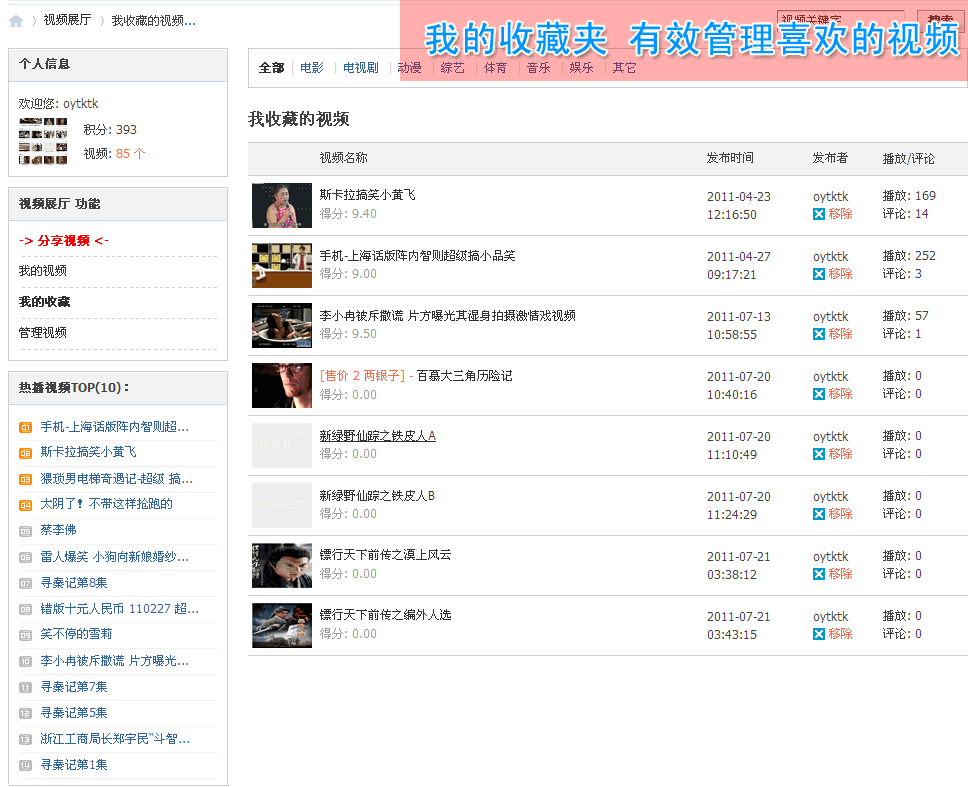Screen dimensions: 968x787
Task: Click 移除 text link for 斯卡拉搞笑小黄飞
Action: 840,214
